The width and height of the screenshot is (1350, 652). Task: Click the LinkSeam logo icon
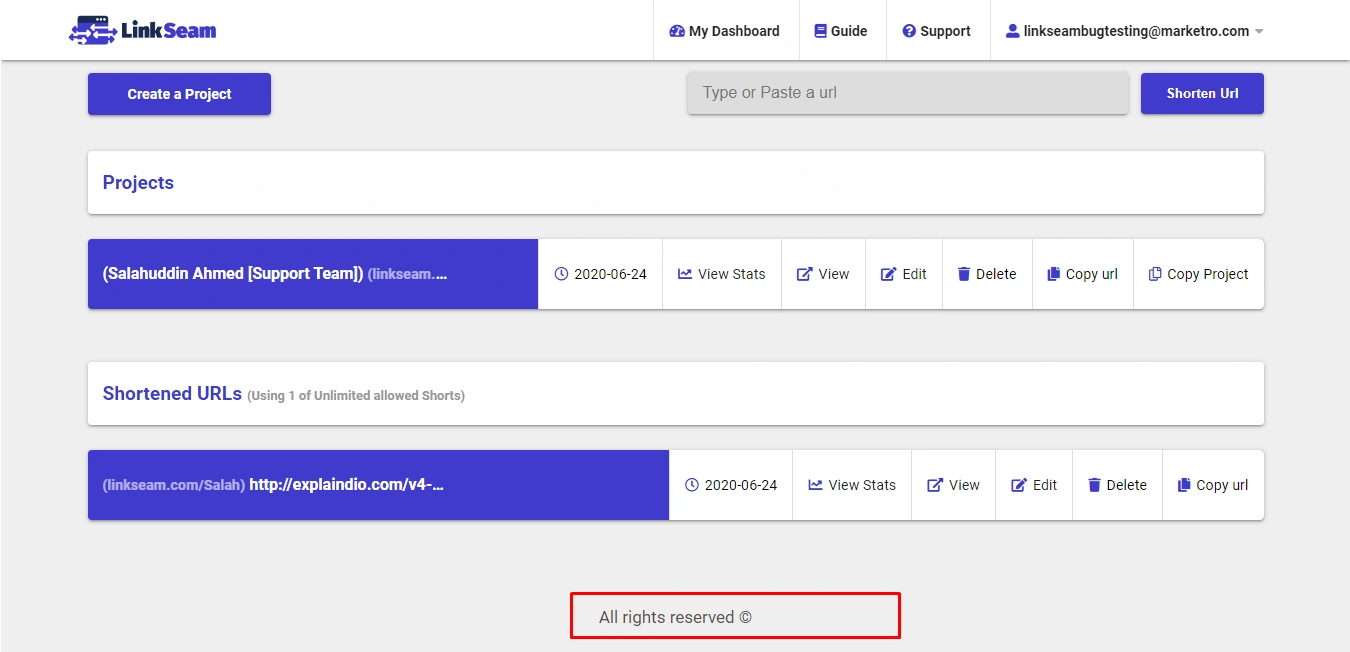pos(93,29)
